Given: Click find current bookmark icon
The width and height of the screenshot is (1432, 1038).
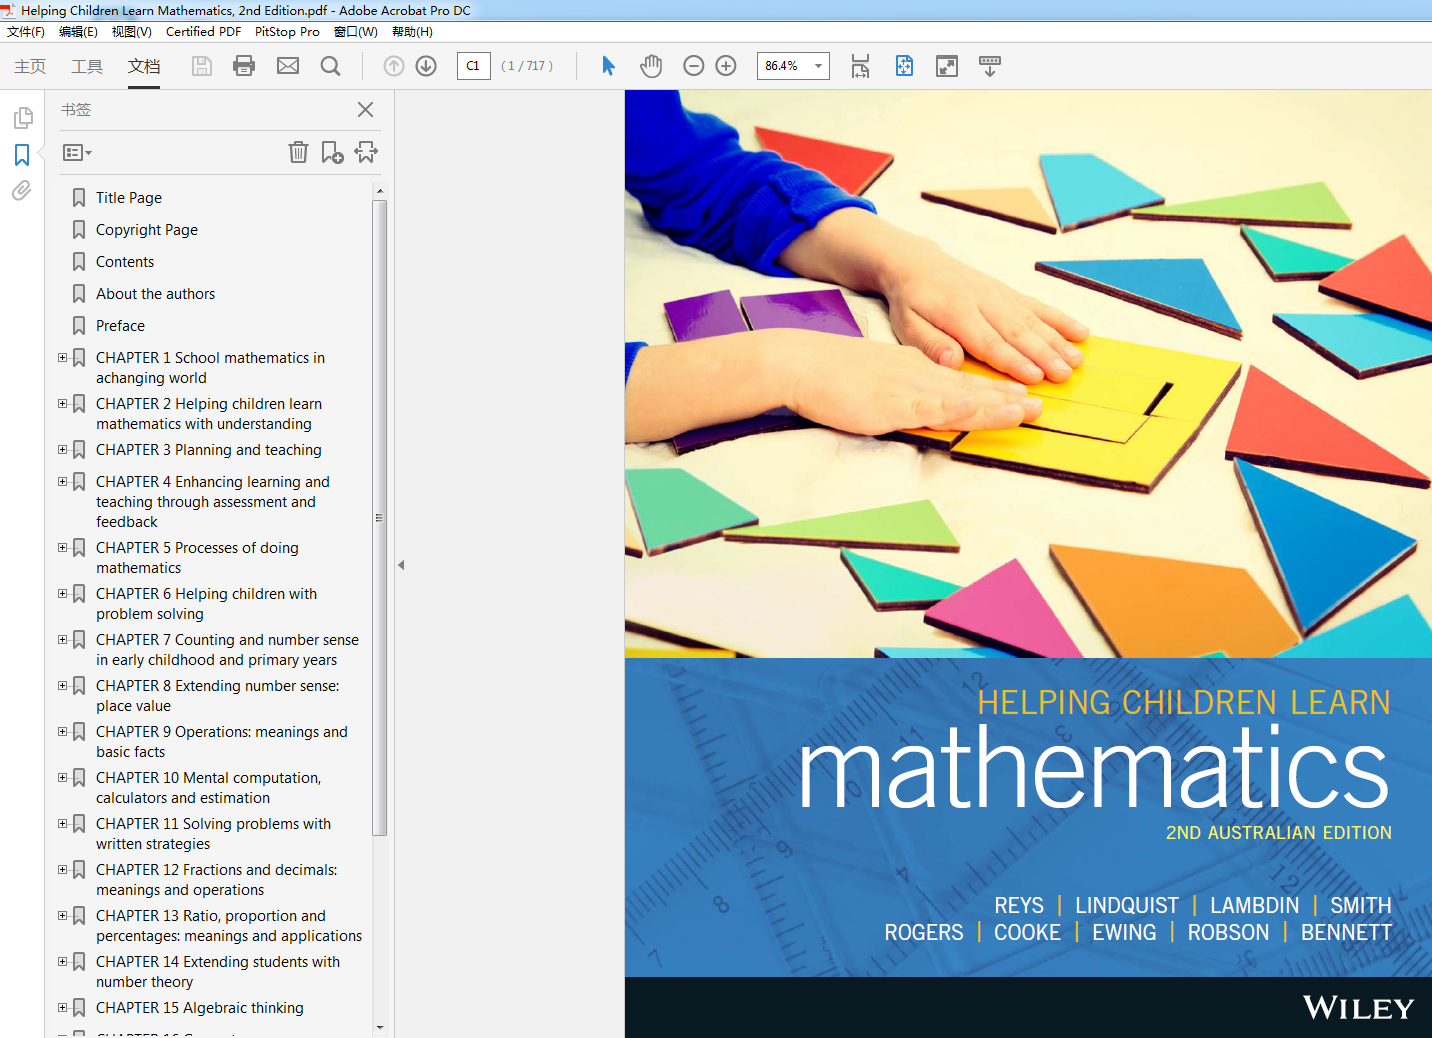Looking at the screenshot, I should point(366,152).
